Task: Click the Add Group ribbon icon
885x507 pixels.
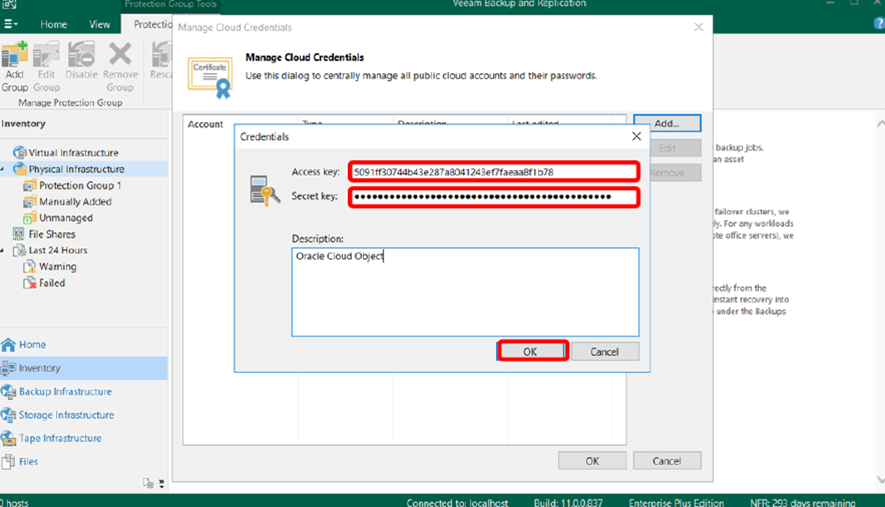Action: (14, 67)
